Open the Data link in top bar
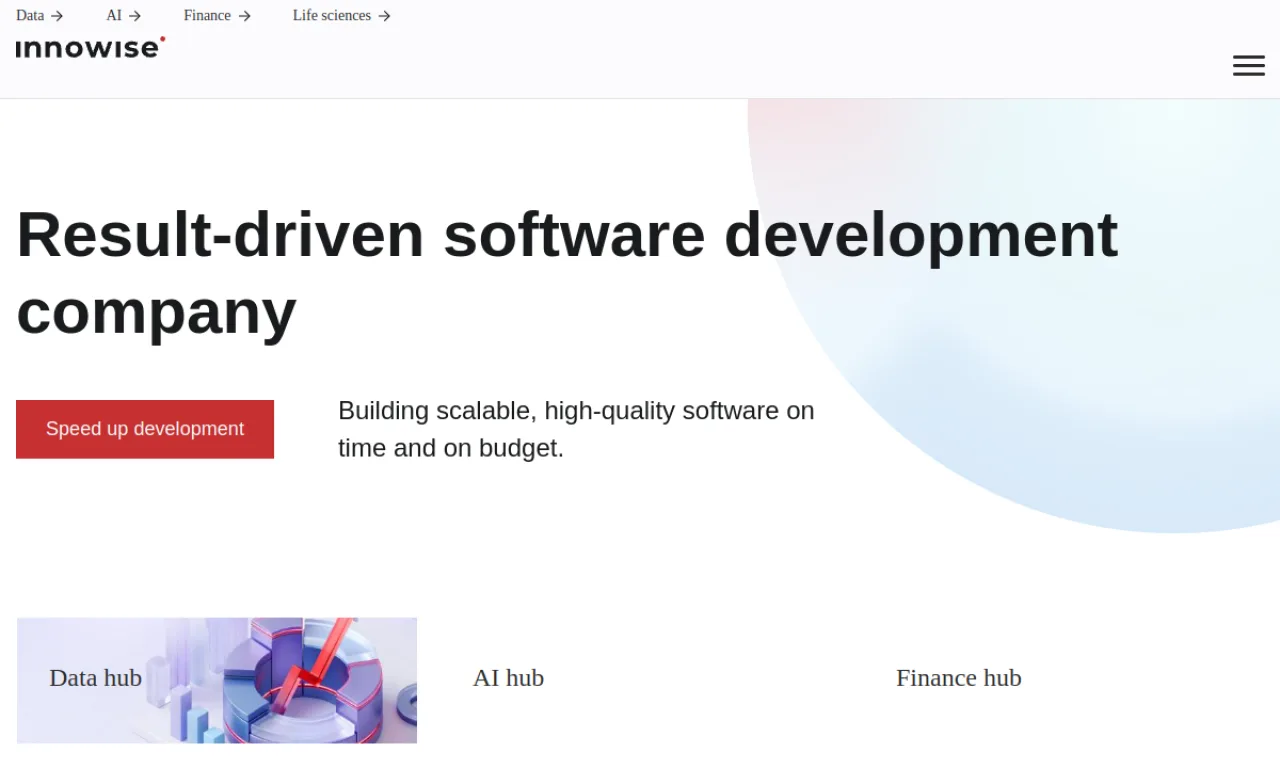The width and height of the screenshot is (1280, 768). [40, 15]
